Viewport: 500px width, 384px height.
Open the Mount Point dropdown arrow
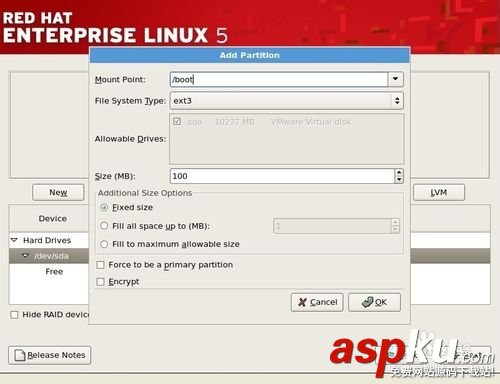coord(396,79)
